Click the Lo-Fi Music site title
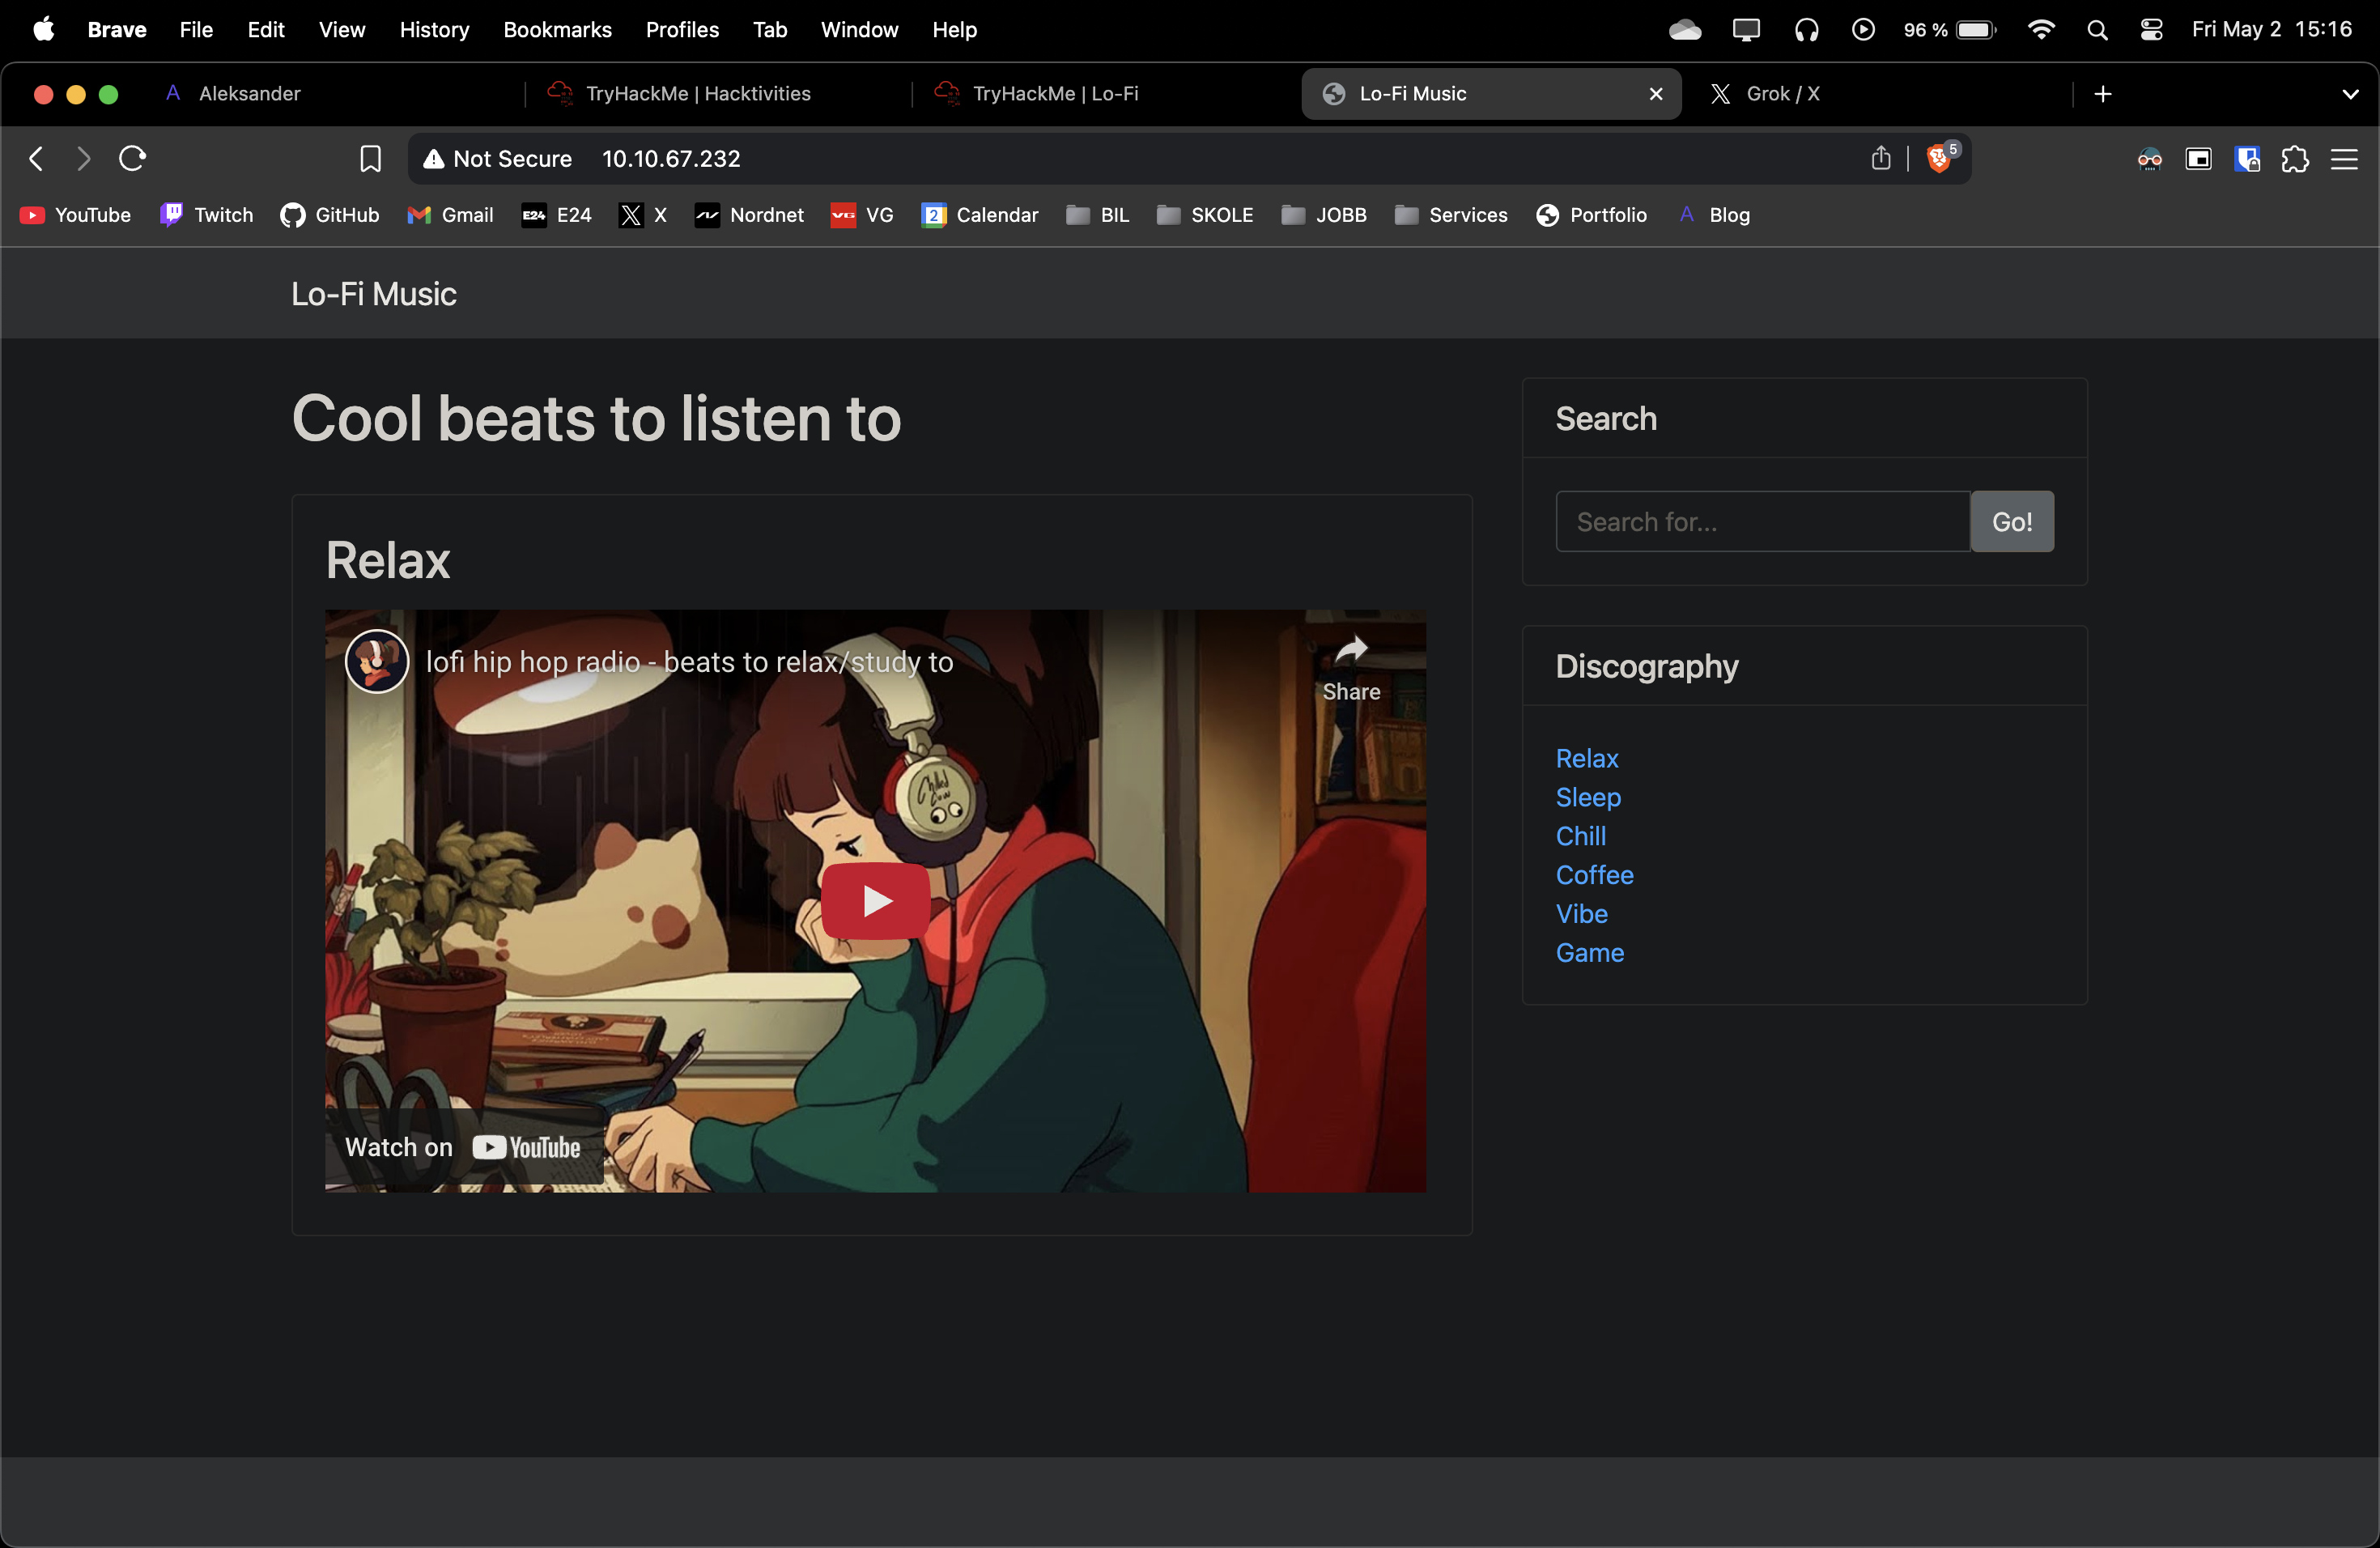This screenshot has width=2380, height=1548. click(374, 294)
